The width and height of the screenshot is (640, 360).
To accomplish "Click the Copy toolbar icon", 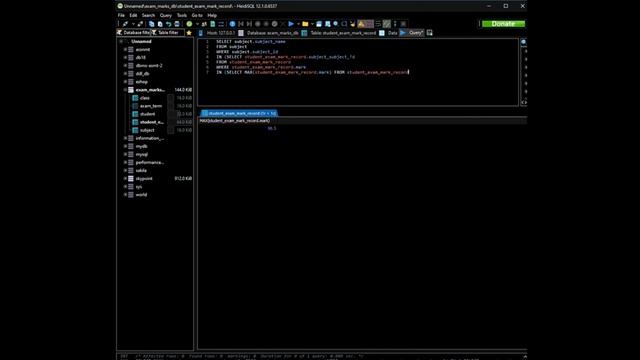I will (x=151, y=24).
